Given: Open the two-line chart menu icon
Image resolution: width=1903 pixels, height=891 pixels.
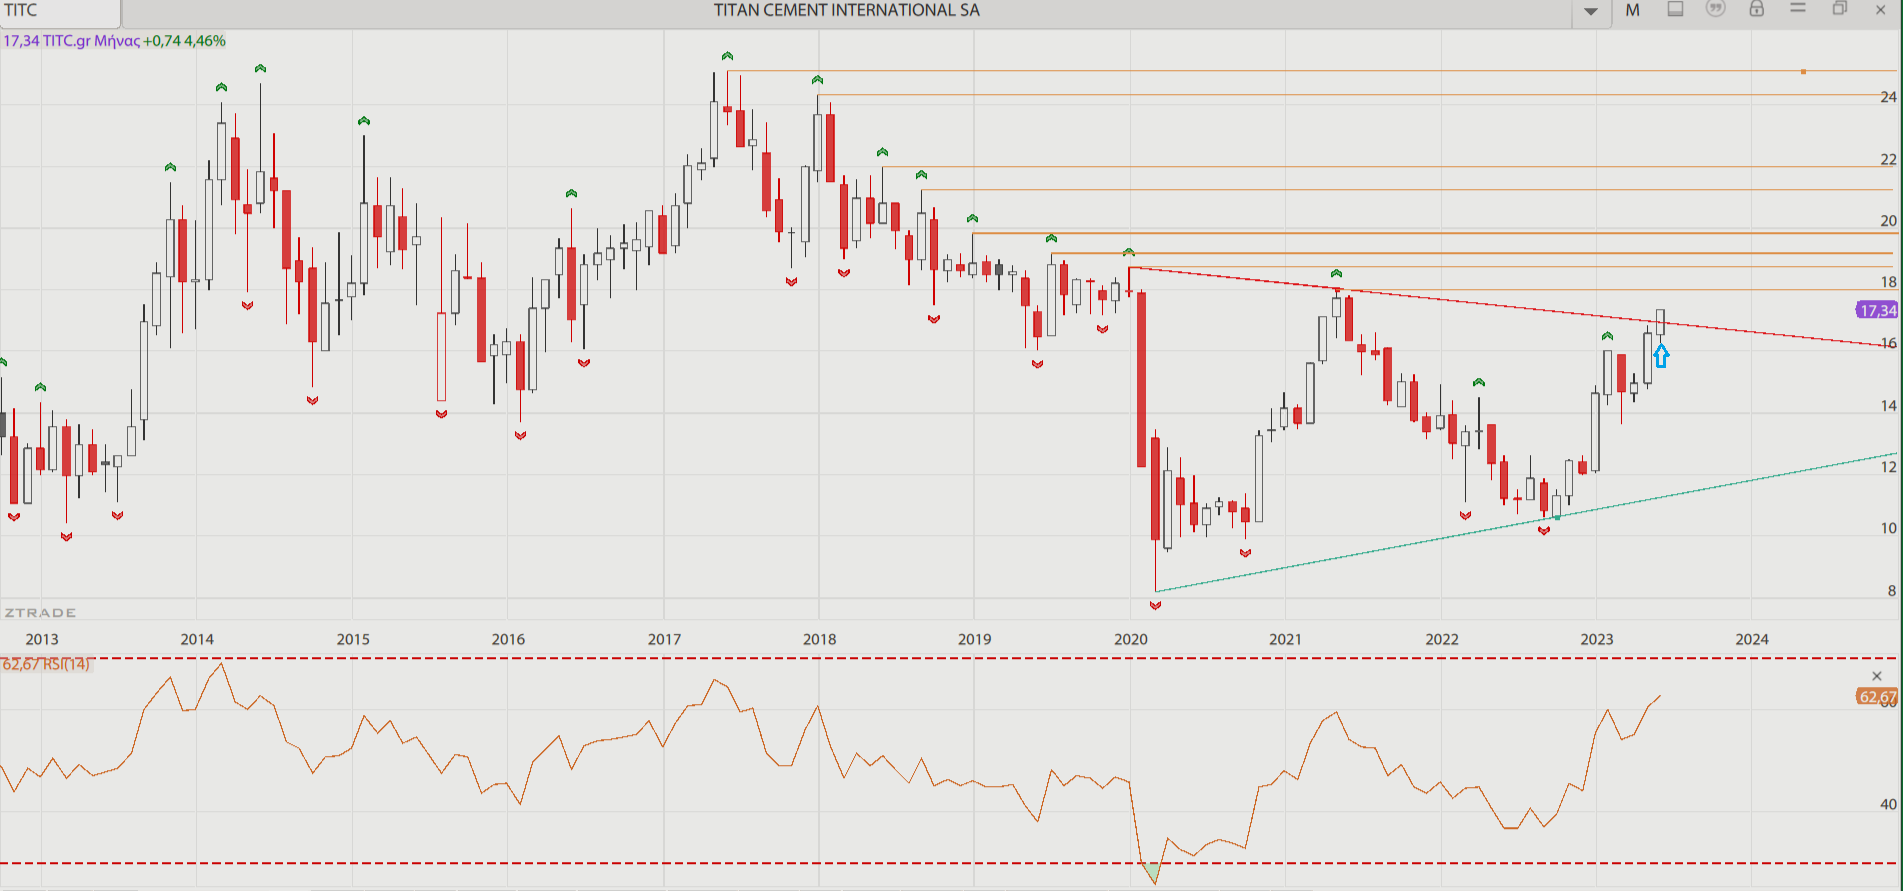Looking at the screenshot, I should tap(1798, 8).
